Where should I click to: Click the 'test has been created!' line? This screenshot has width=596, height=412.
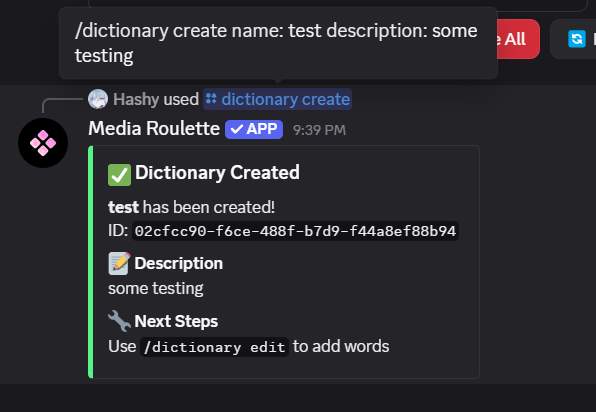pyautogui.click(x=192, y=208)
